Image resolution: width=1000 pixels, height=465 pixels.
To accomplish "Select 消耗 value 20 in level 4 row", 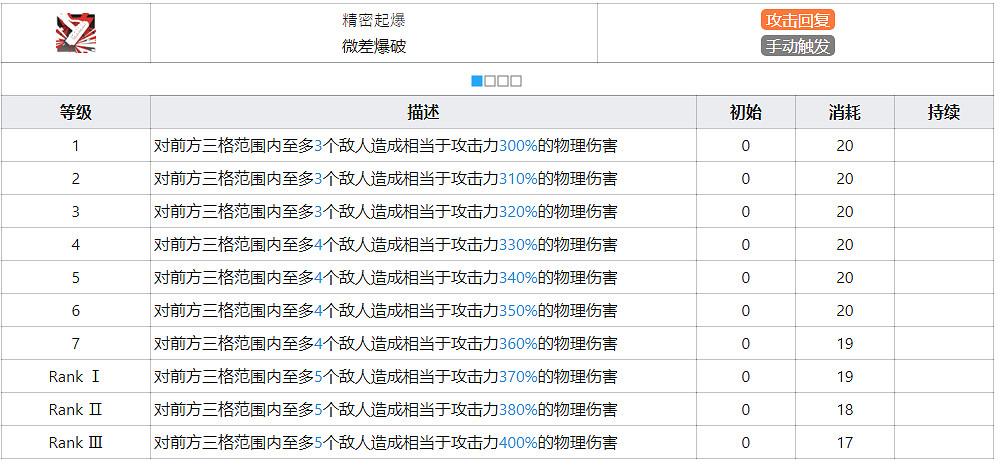I will click(x=845, y=244).
